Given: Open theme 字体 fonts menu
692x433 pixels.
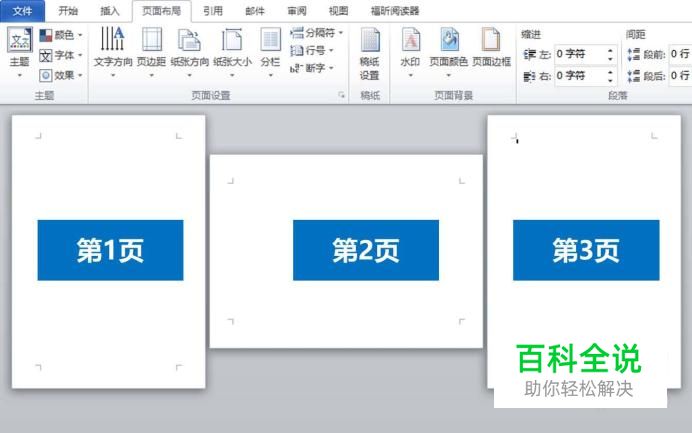Looking at the screenshot, I should [61, 55].
